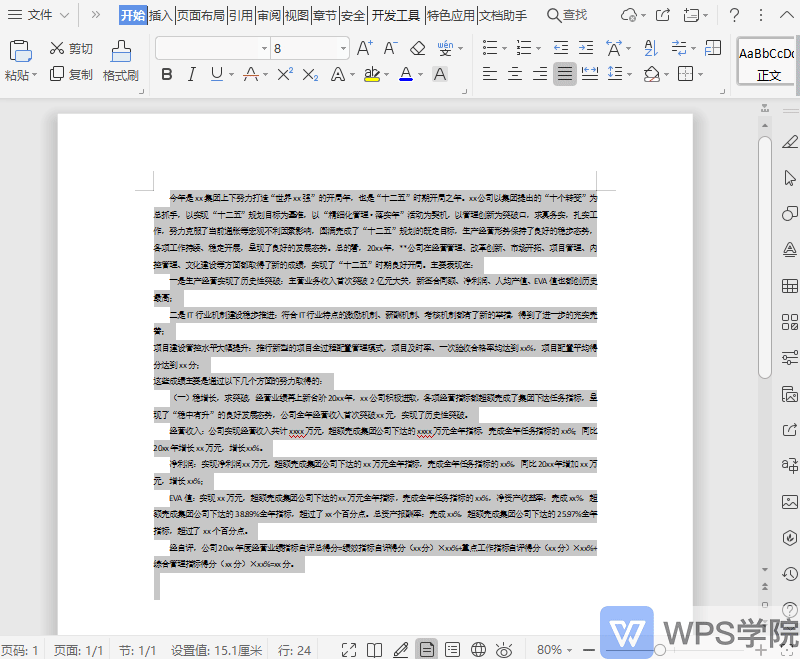Toggle Subscript formatting

click(310, 75)
